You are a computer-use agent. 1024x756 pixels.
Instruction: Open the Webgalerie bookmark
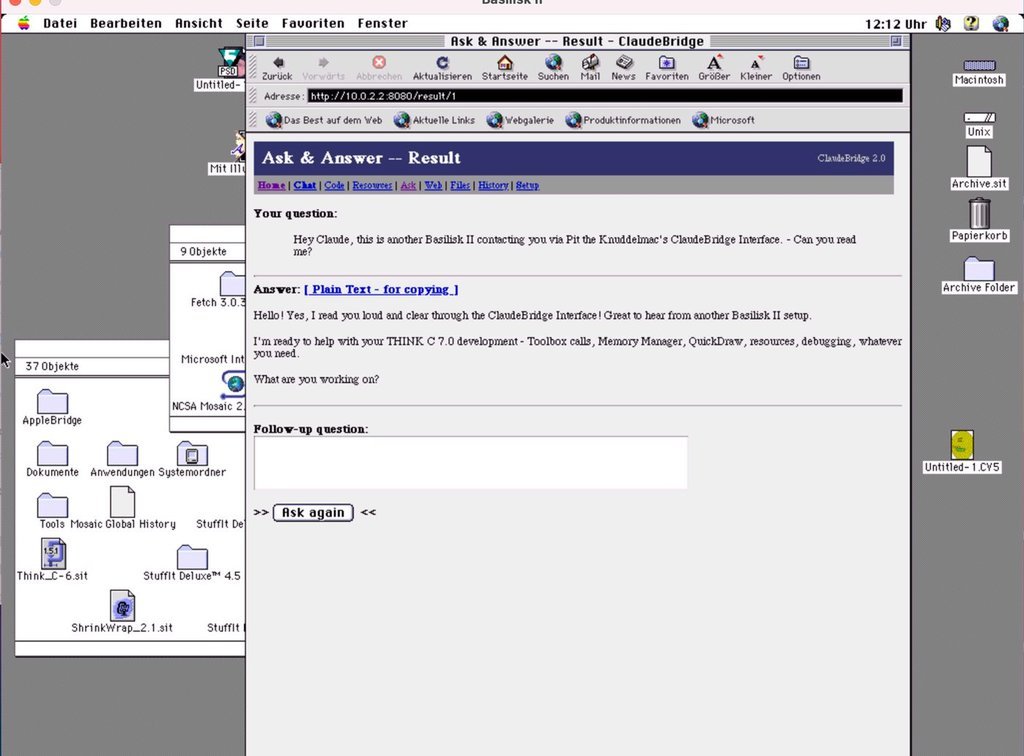coord(520,120)
